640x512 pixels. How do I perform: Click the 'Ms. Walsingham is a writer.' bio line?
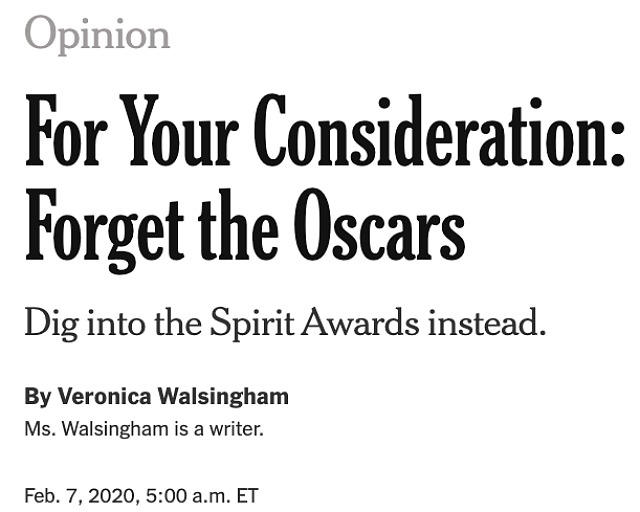coord(144,429)
